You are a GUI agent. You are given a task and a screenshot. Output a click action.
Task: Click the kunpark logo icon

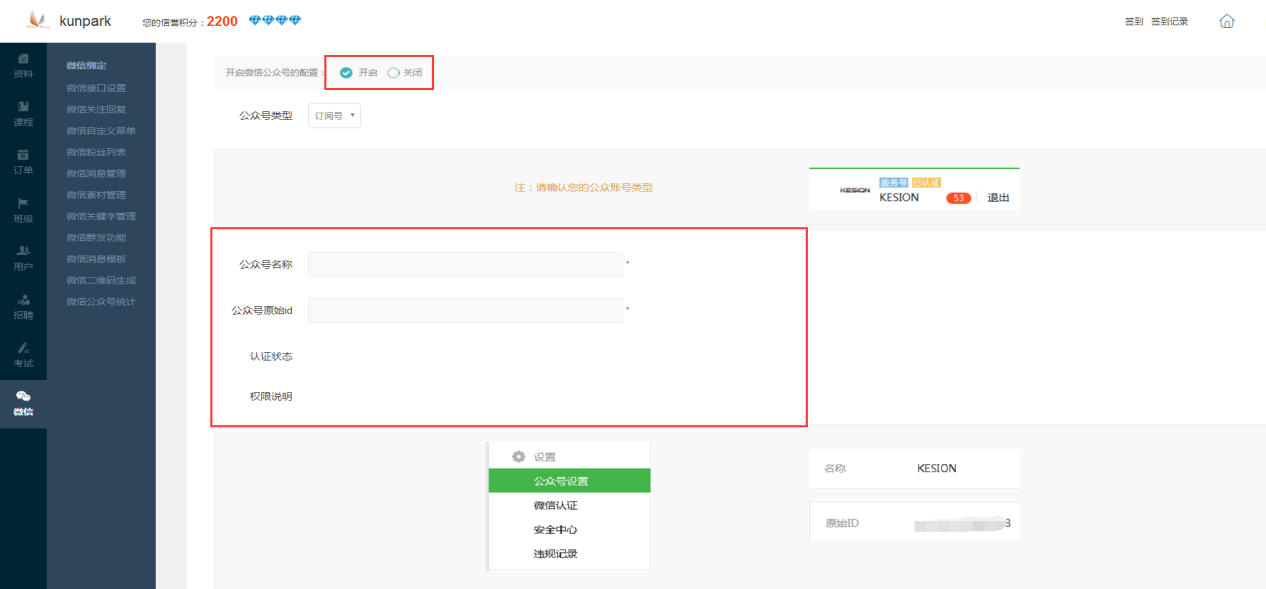point(37,20)
